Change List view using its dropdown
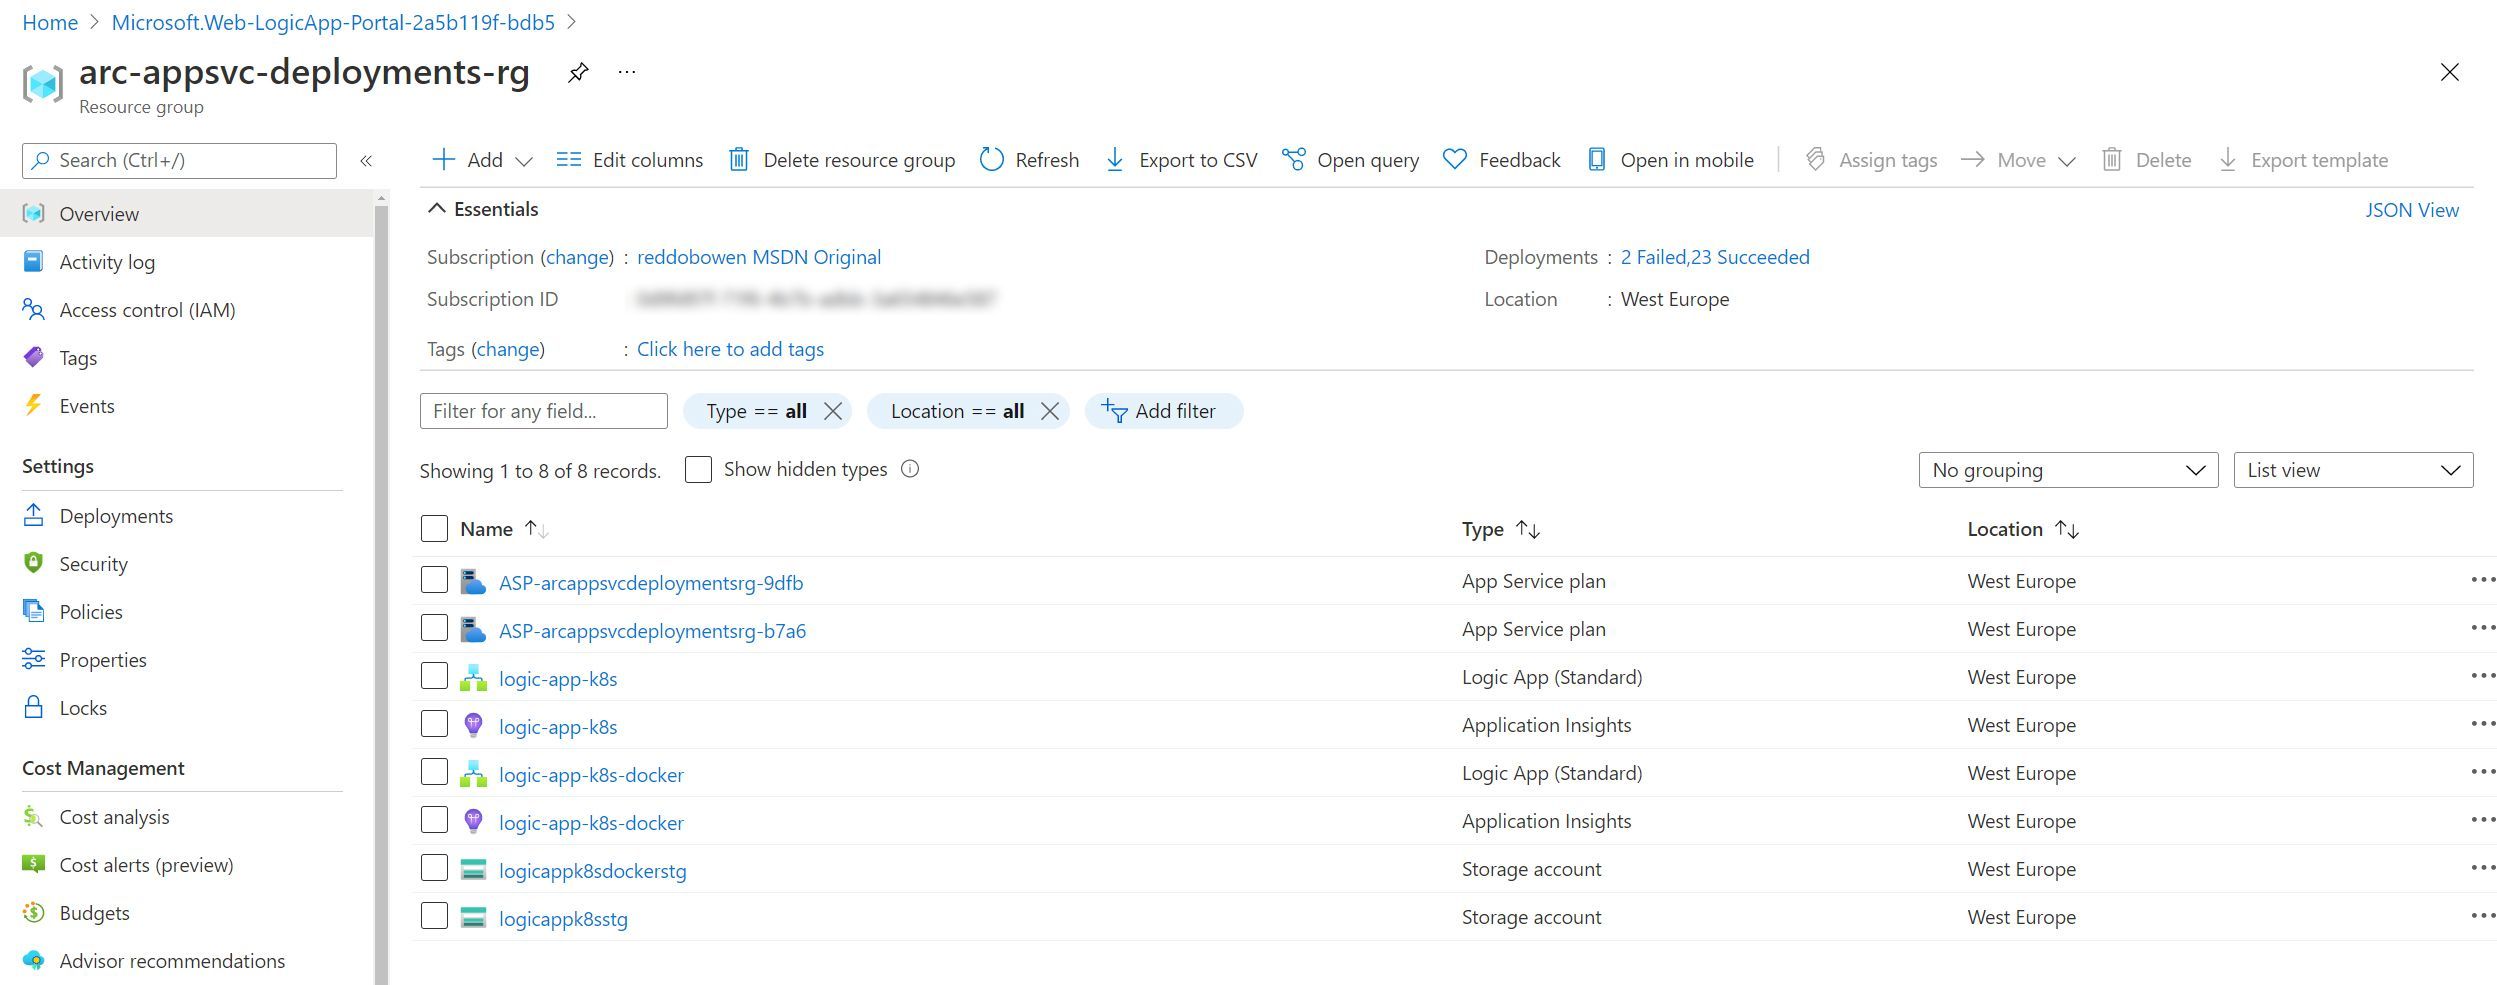Image resolution: width=2497 pixels, height=985 pixels. pyautogui.click(x=2352, y=470)
